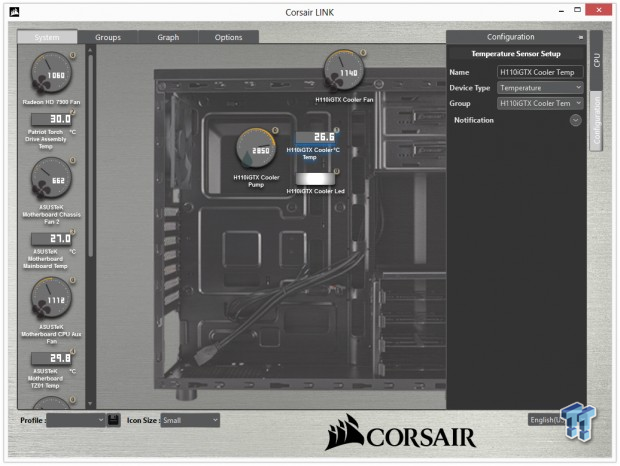
Task: Minimize the Corsair LINK window
Action: (x=561, y=11)
